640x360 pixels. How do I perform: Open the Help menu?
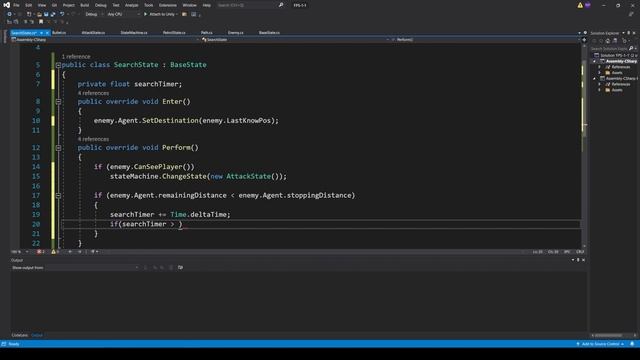point(207,5)
